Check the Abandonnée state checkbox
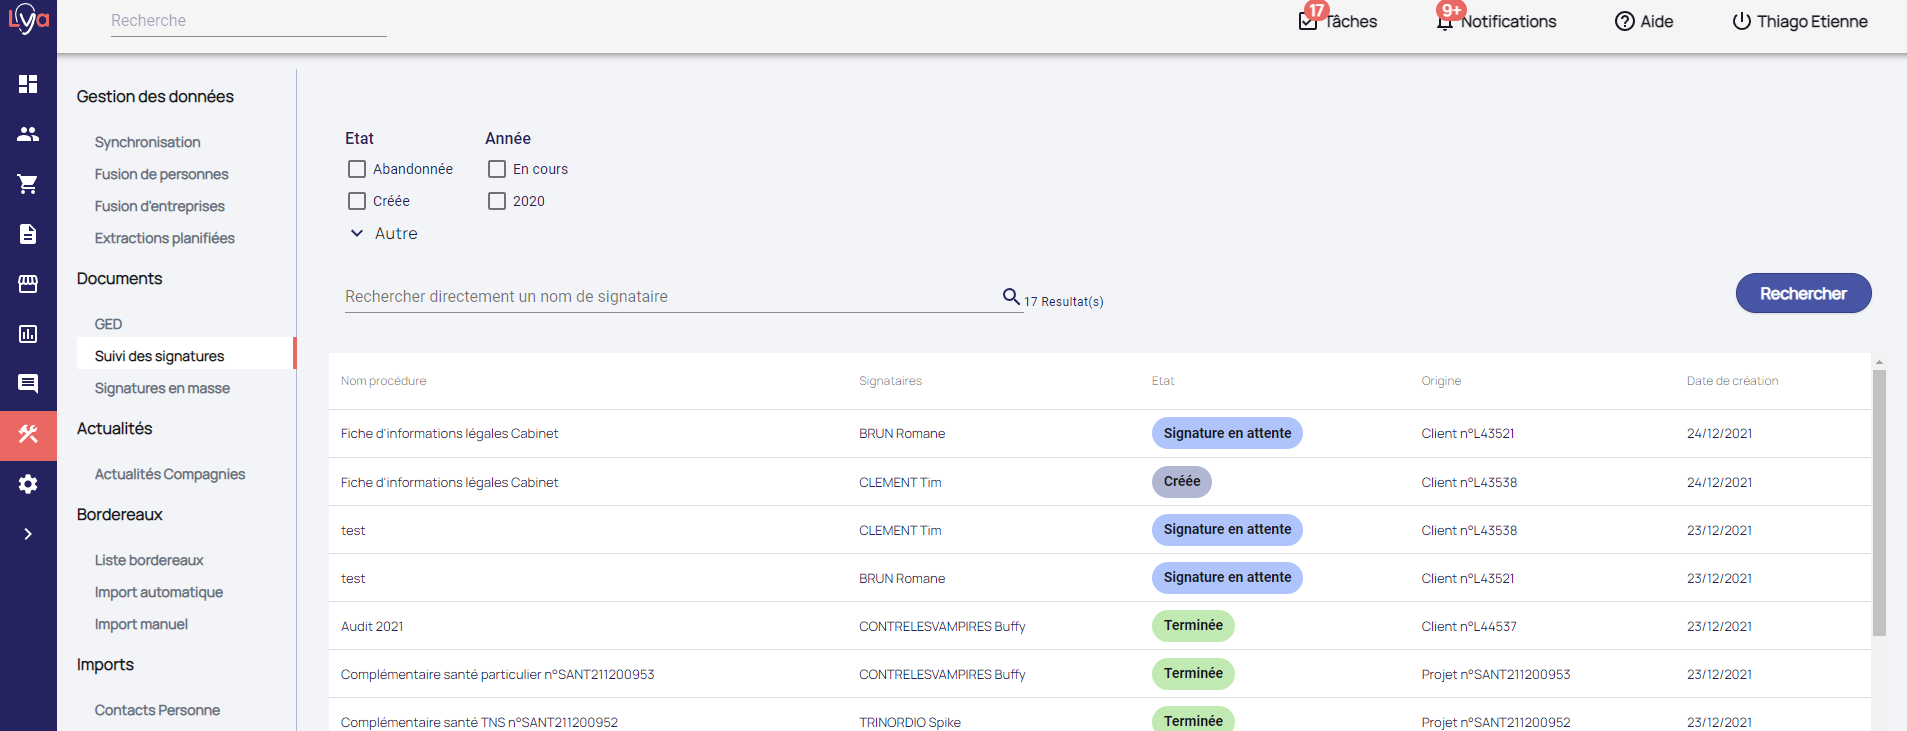Viewport: 1907px width, 731px height. pyautogui.click(x=357, y=169)
